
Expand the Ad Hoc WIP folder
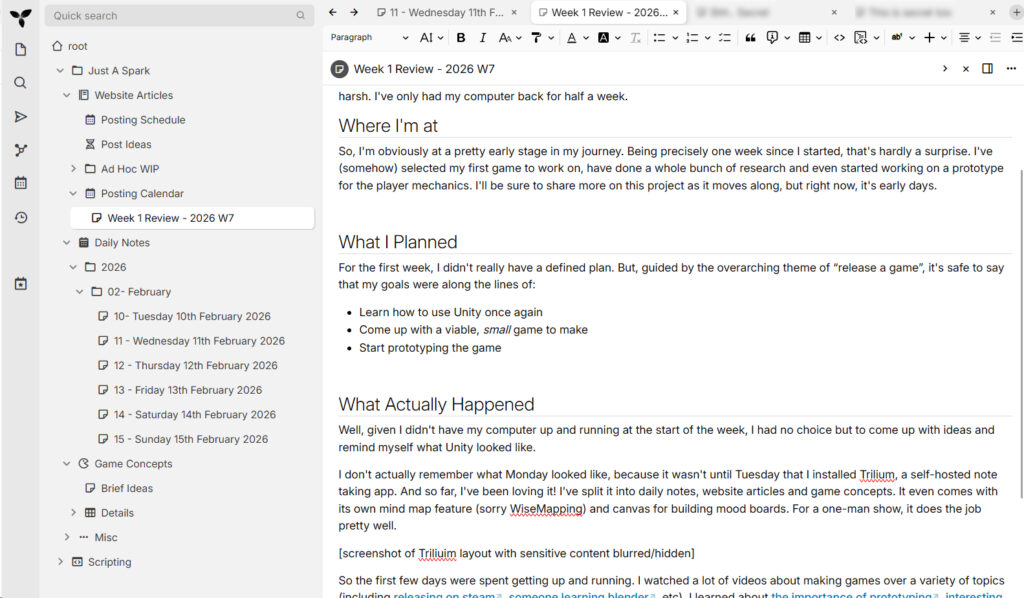point(73,169)
